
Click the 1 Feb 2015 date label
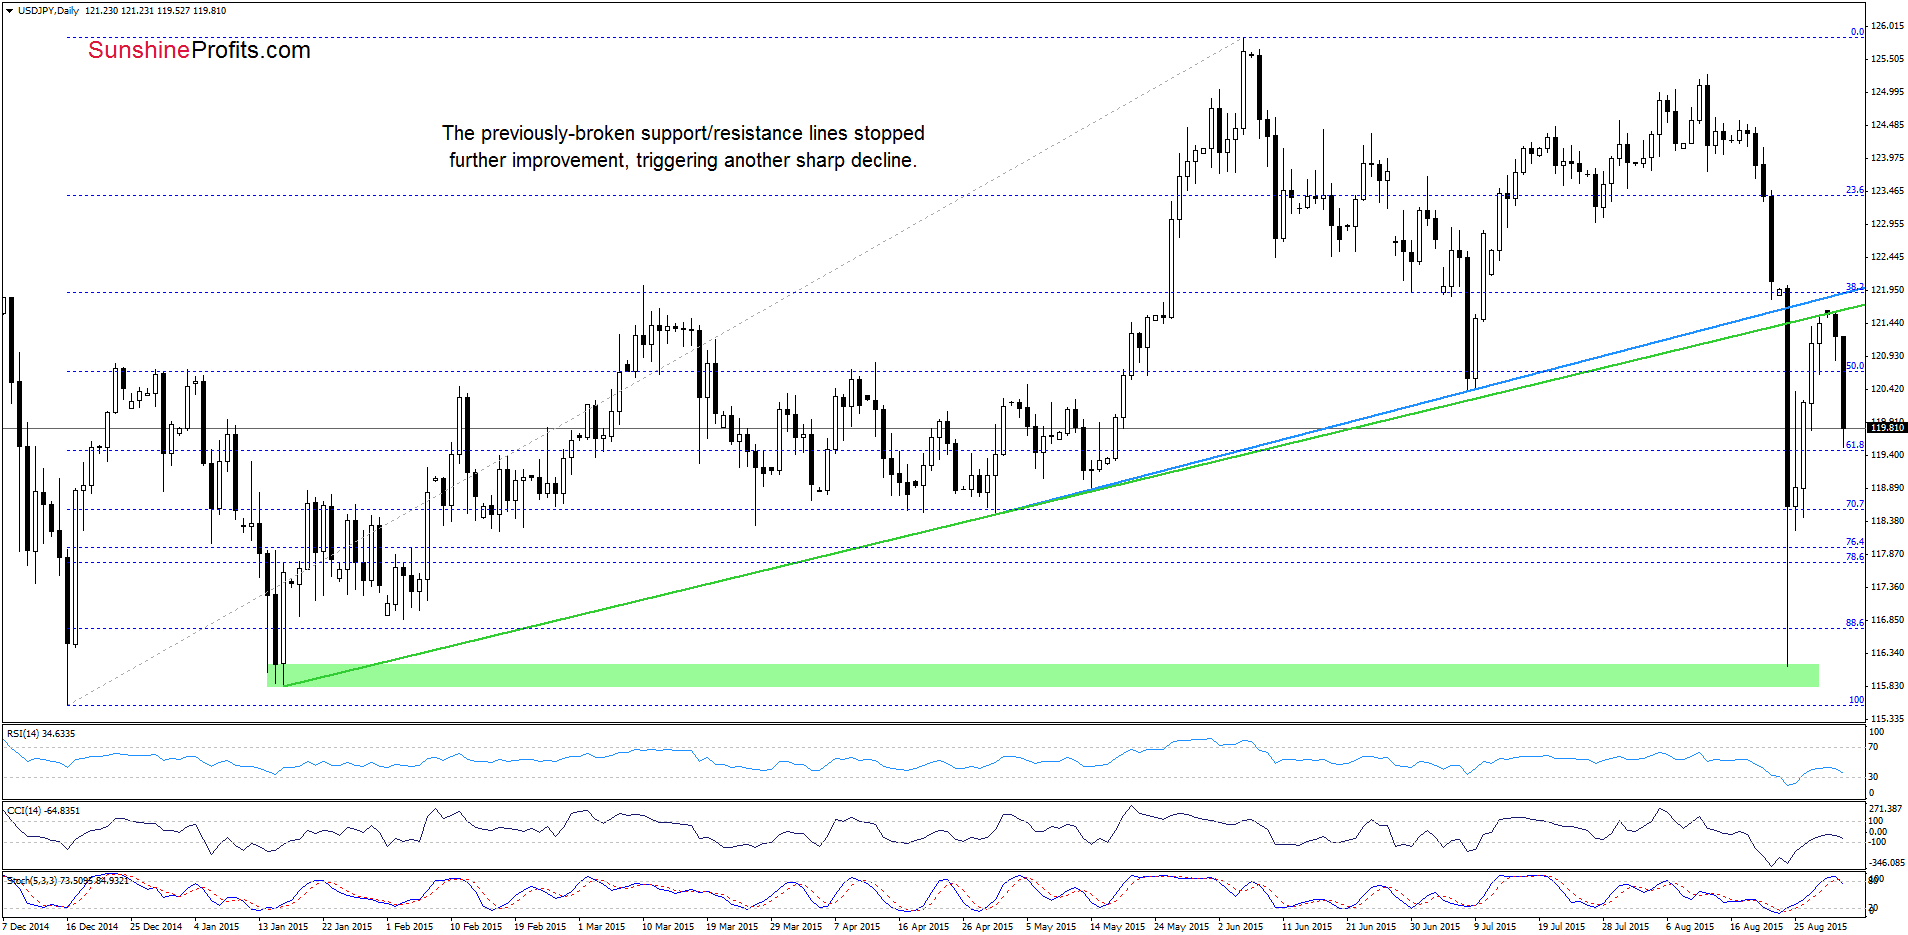tap(410, 926)
